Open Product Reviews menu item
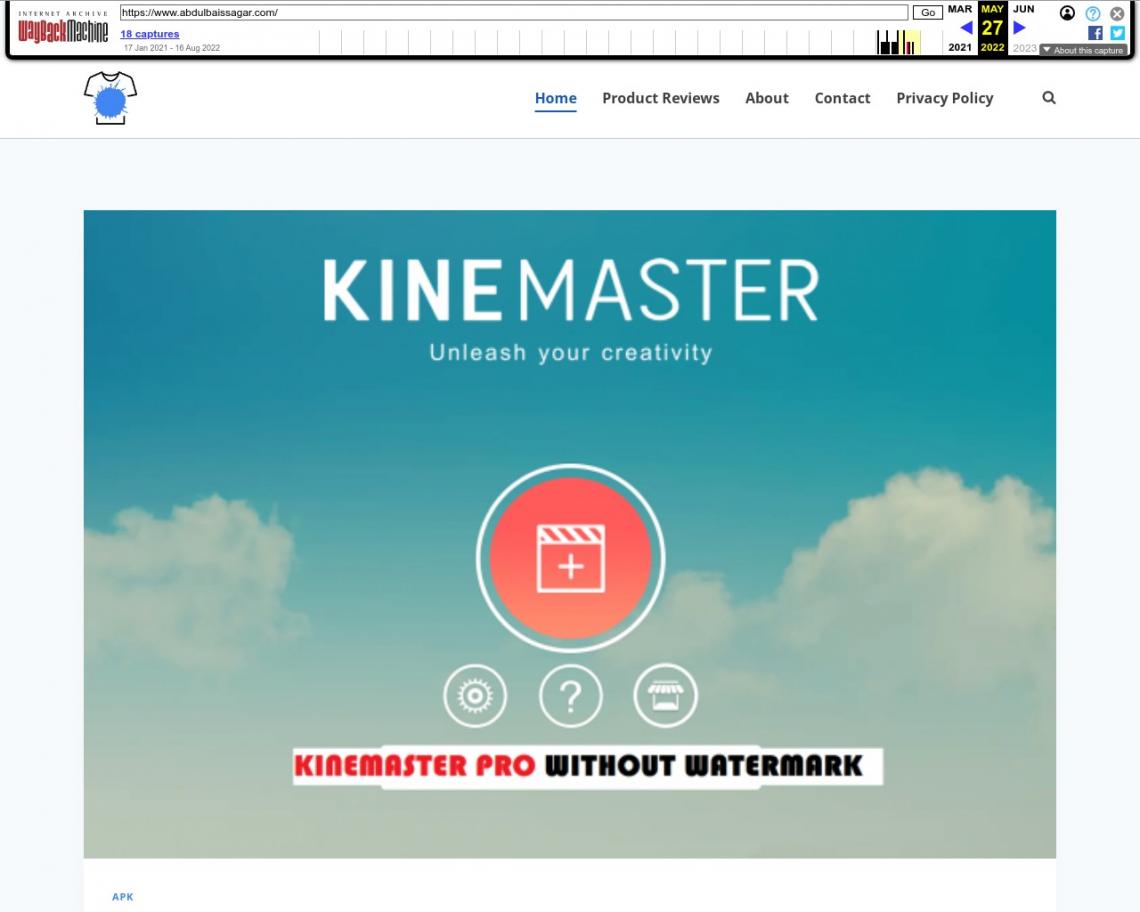 point(660,98)
